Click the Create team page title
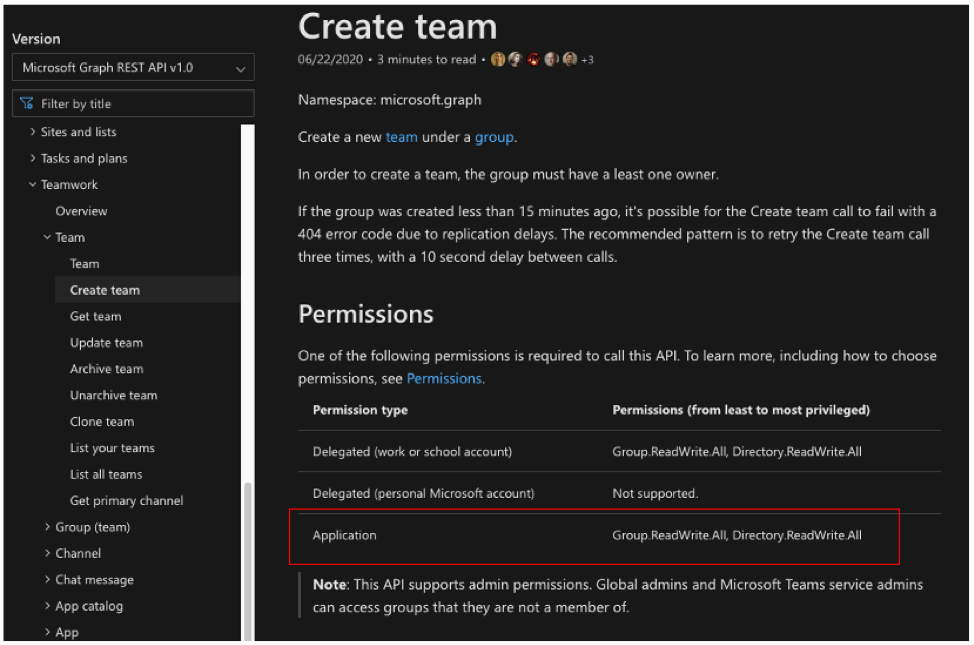974x645 pixels. tap(398, 27)
